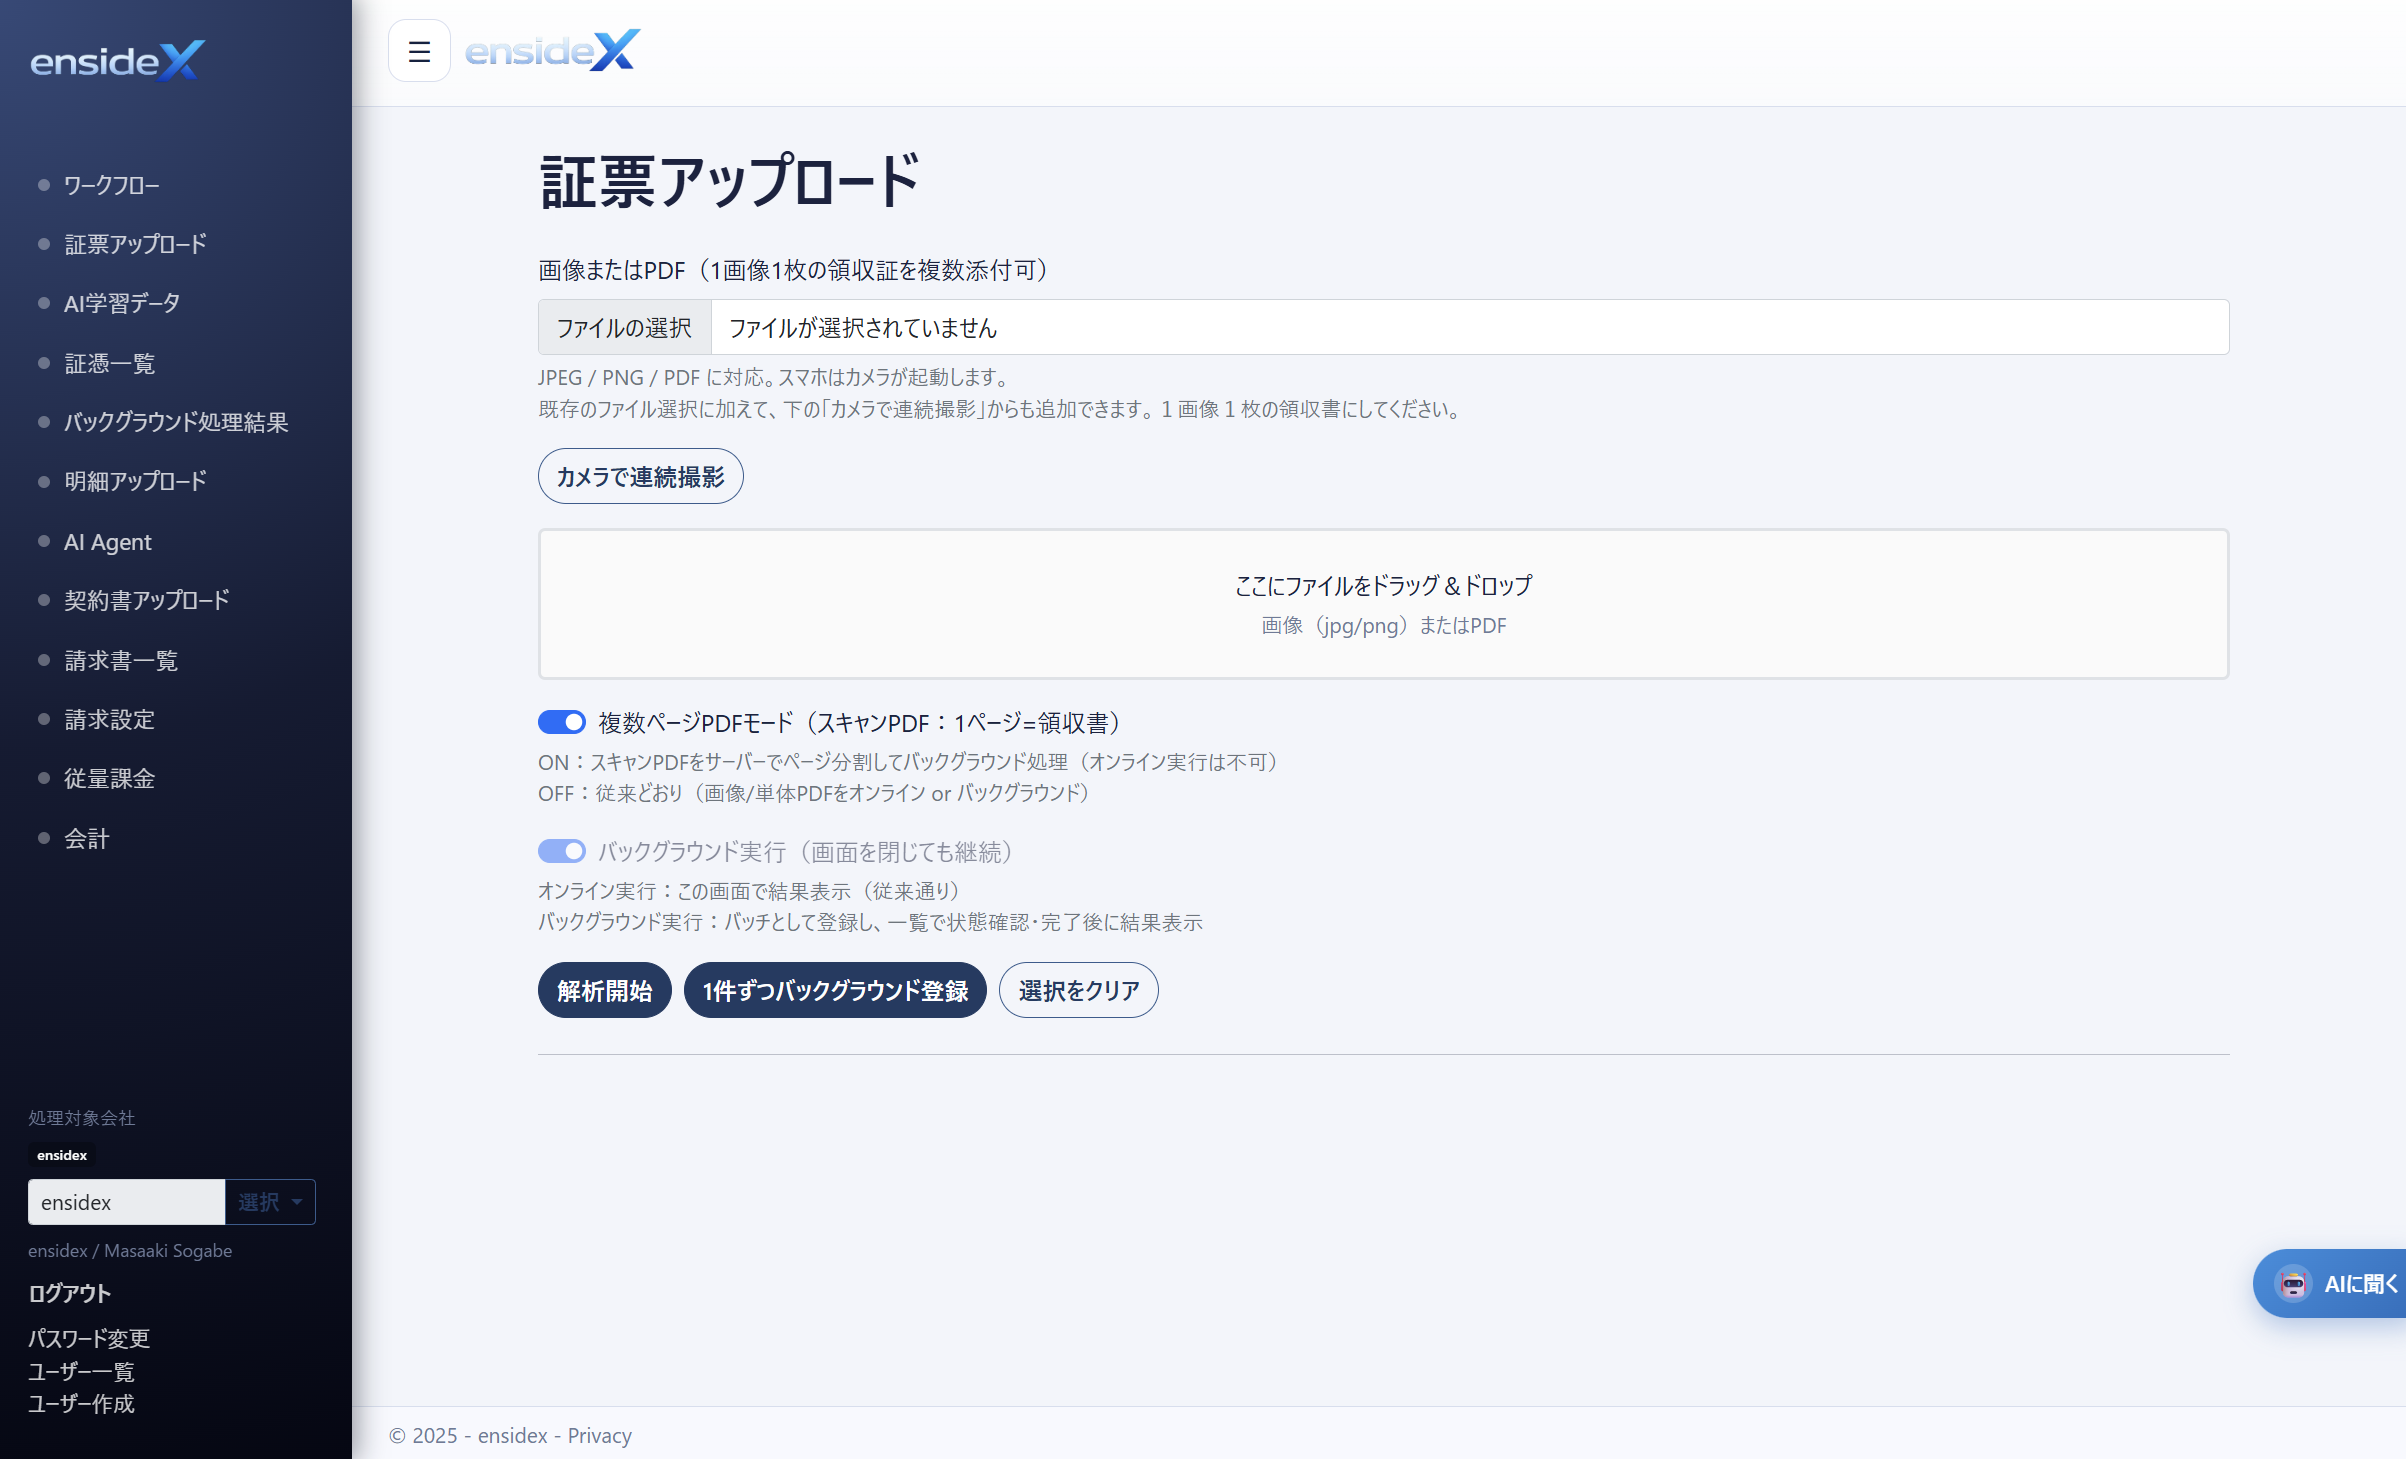Open 請求設定 menu item

[x=110, y=719]
